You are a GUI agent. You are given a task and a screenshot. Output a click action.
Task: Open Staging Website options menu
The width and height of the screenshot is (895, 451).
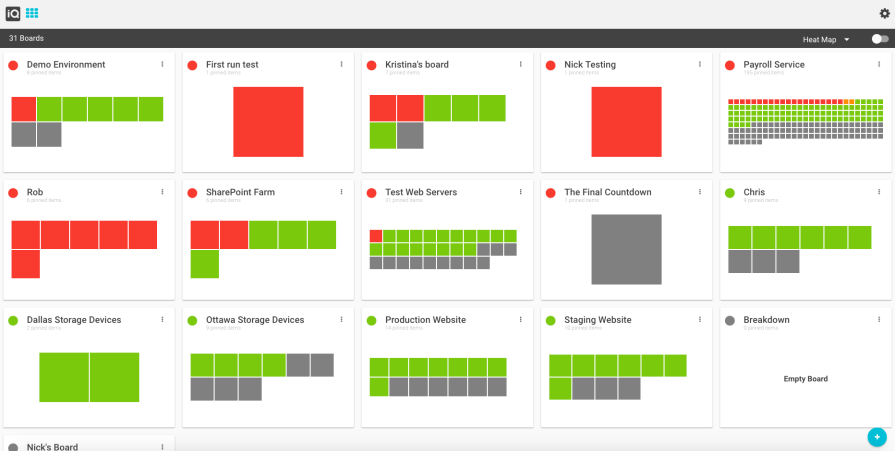pyautogui.click(x=700, y=320)
